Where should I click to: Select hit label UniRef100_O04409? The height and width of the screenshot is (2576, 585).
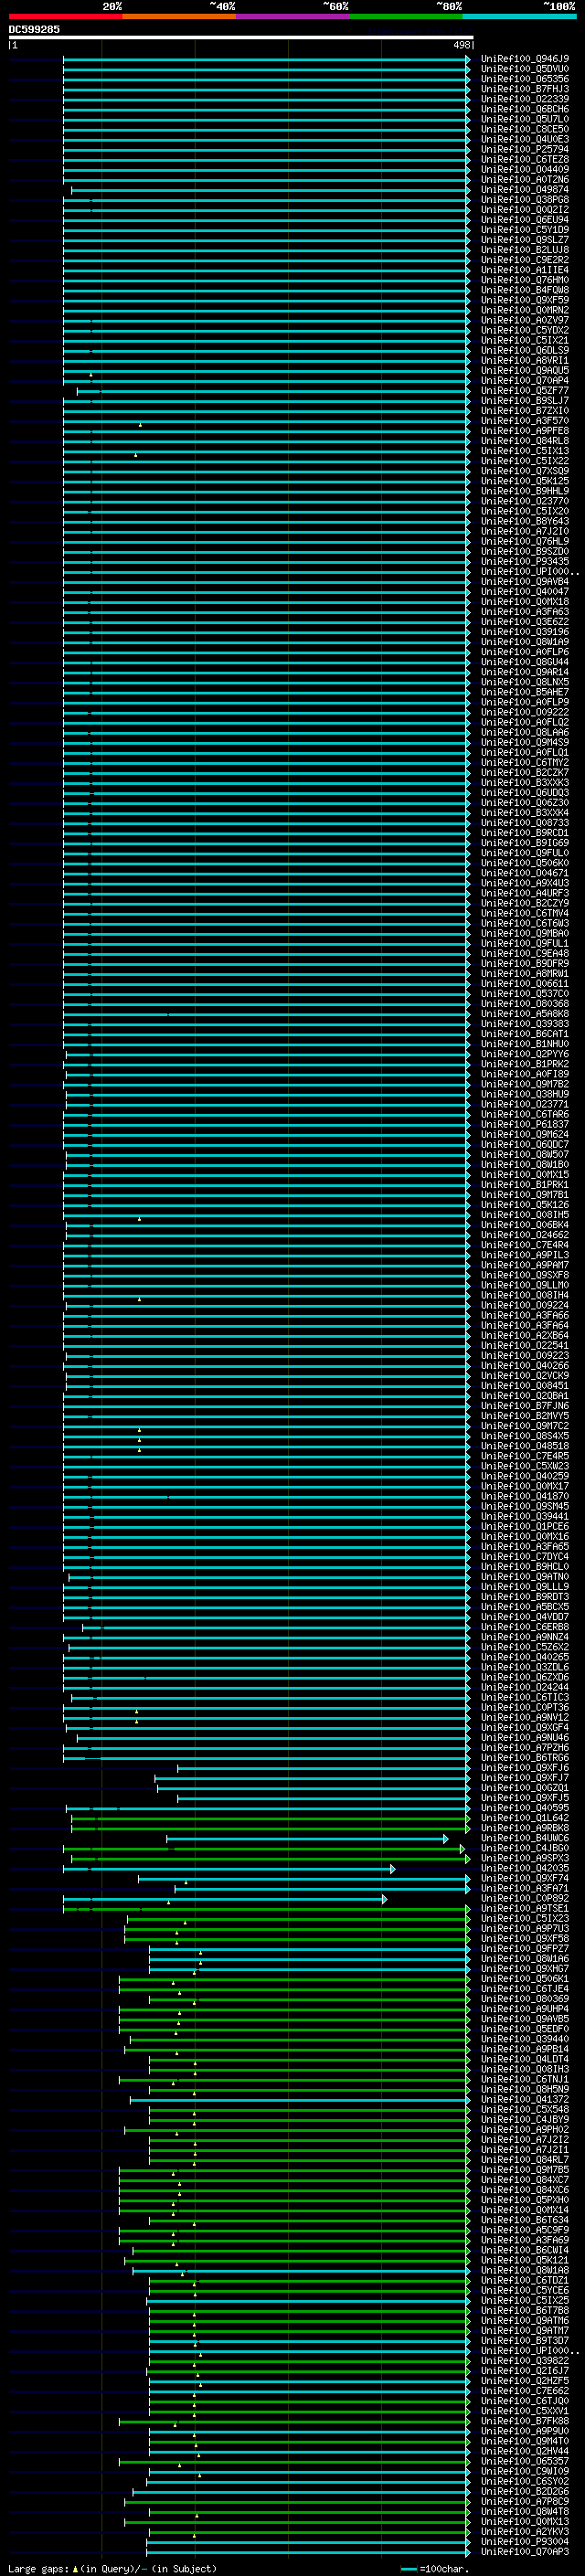(x=525, y=169)
